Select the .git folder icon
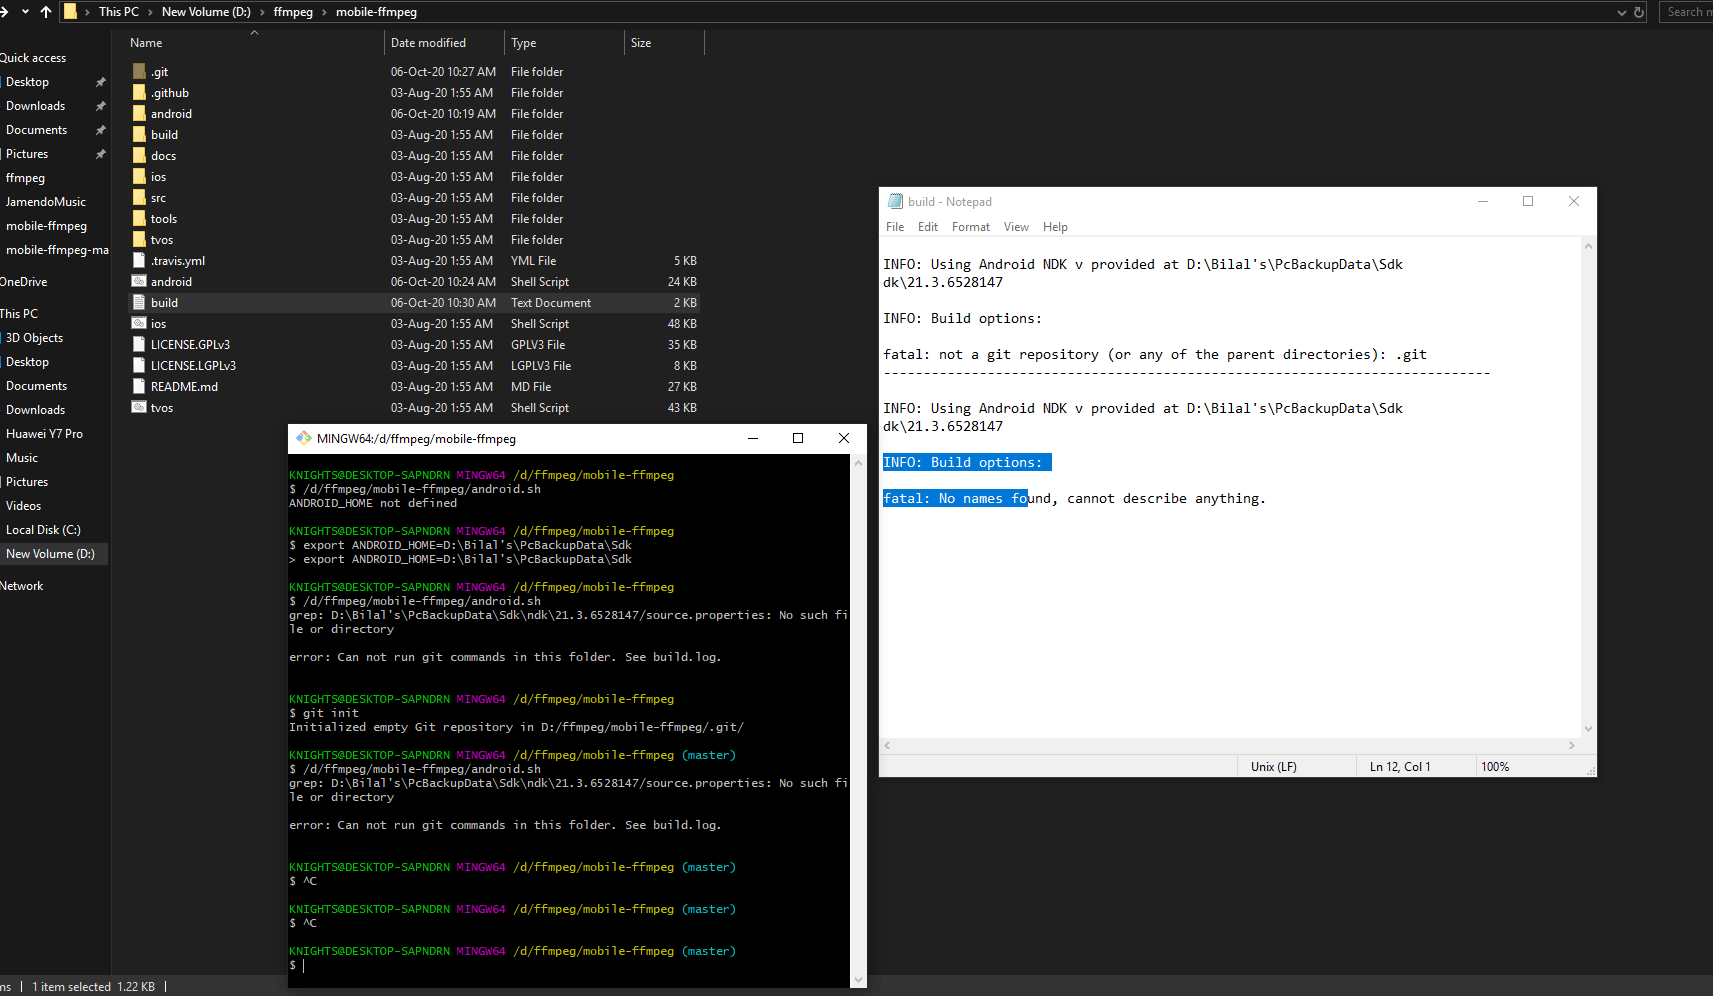 (x=139, y=71)
